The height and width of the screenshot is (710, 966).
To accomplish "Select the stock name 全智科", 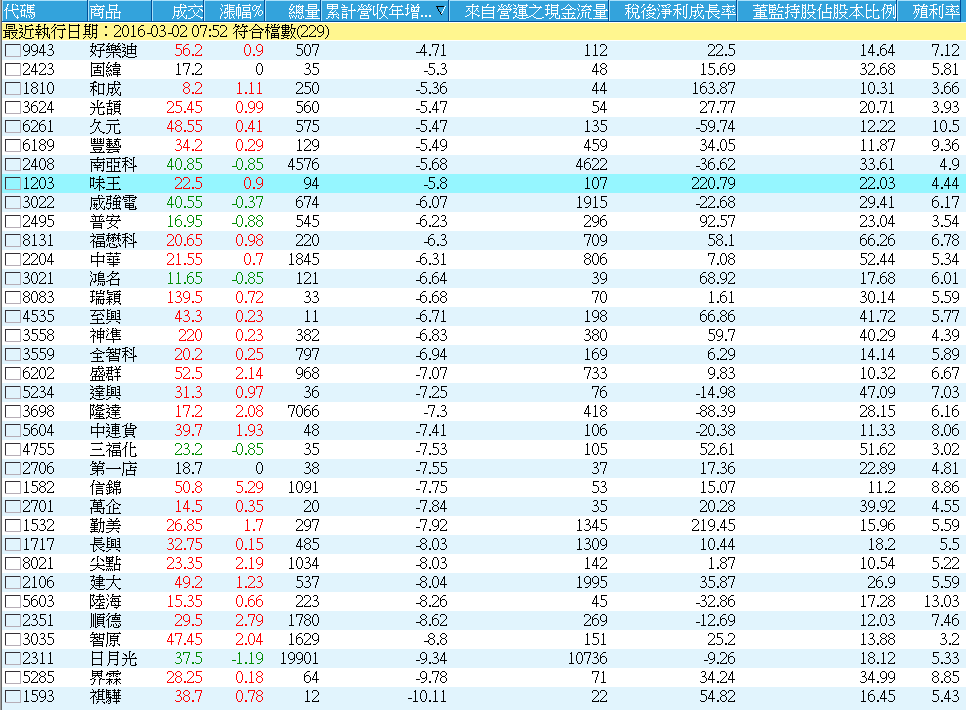I will pyautogui.click(x=113, y=355).
